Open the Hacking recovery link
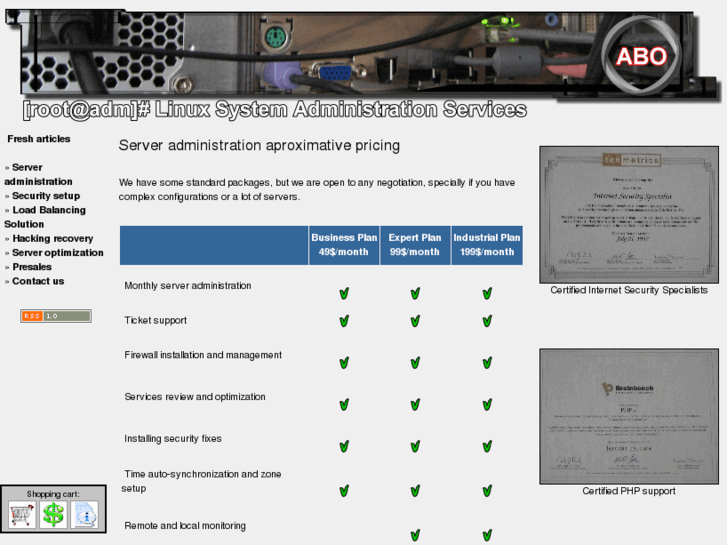This screenshot has height=545, width=727. [x=52, y=238]
